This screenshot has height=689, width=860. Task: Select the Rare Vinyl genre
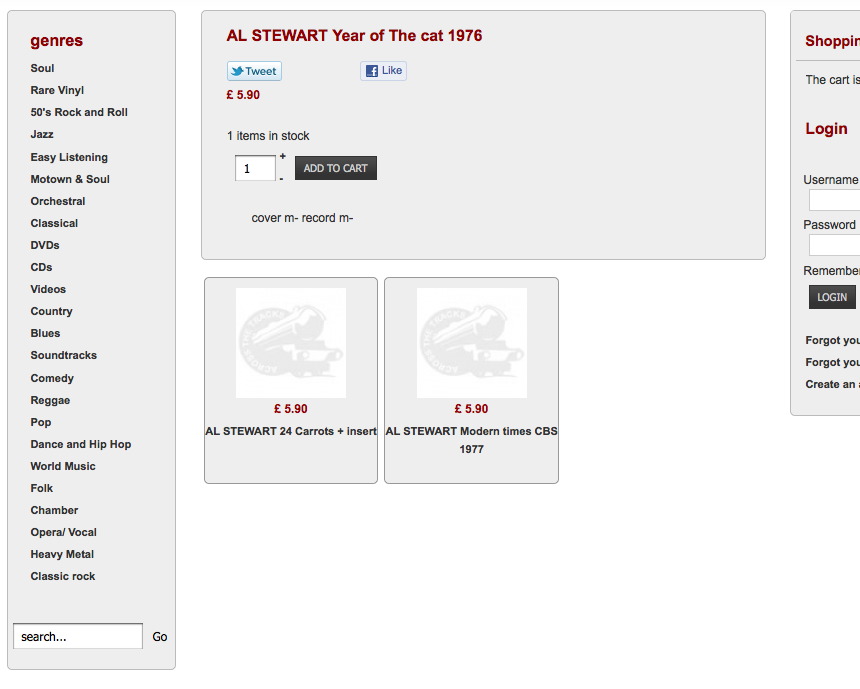click(57, 91)
